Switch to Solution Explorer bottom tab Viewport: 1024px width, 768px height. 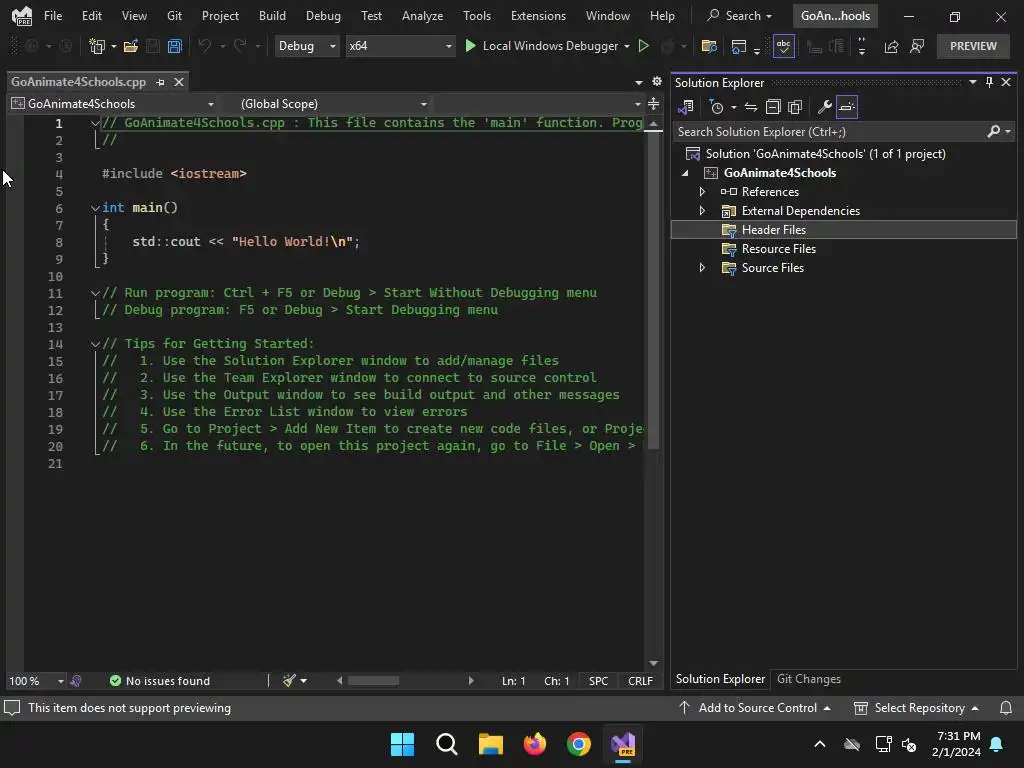point(720,679)
